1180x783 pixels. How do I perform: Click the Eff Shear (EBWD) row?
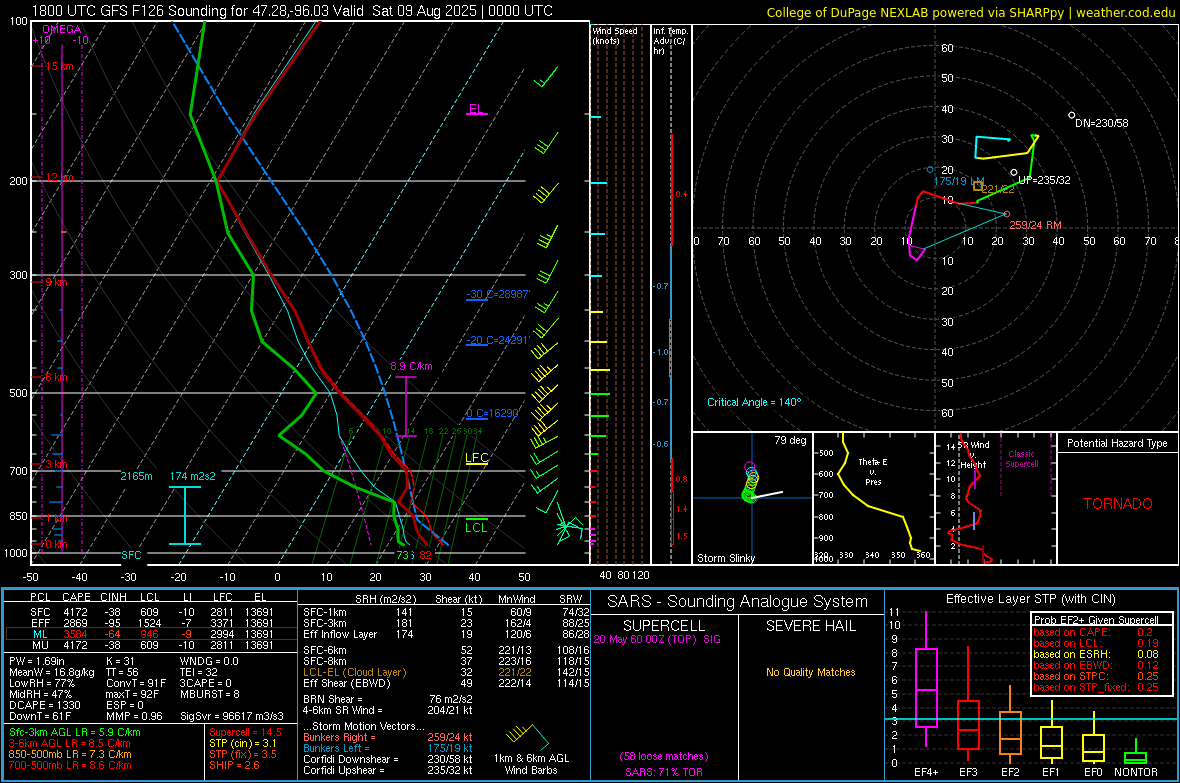click(x=446, y=684)
